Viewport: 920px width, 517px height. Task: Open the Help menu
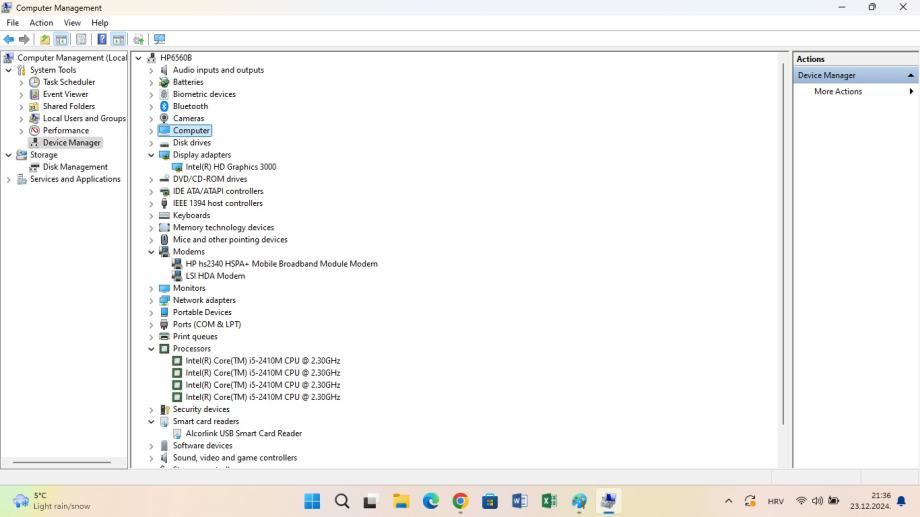100,23
